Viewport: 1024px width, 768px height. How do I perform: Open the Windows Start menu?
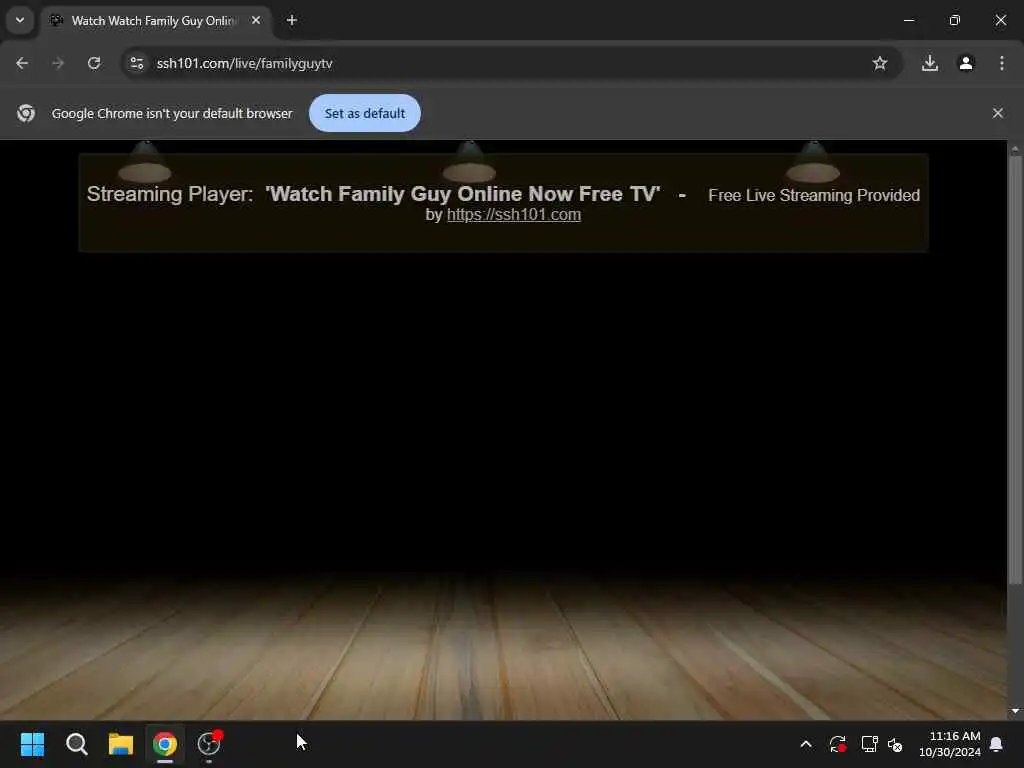pos(32,744)
